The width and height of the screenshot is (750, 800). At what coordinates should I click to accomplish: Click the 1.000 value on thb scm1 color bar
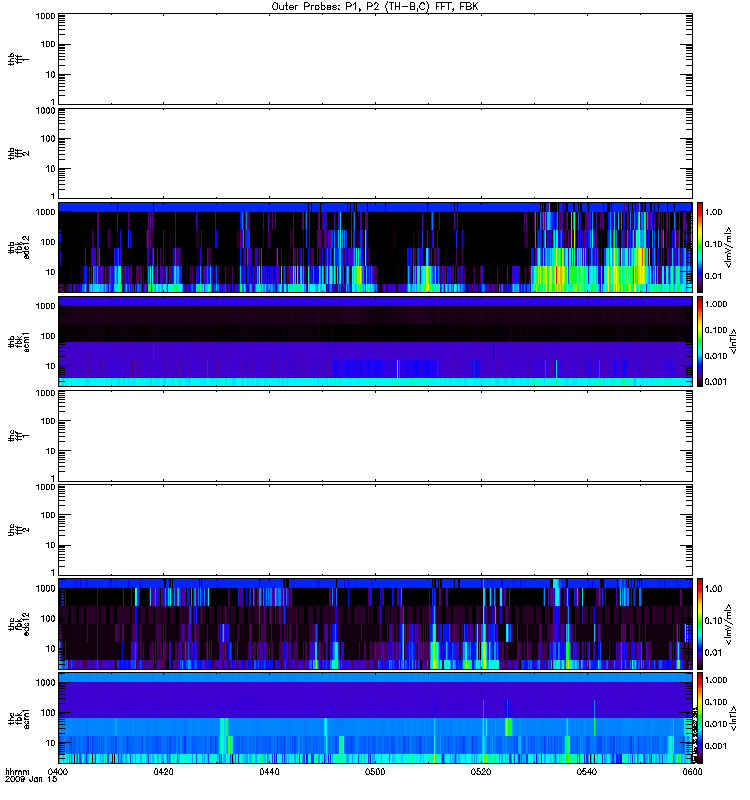click(x=716, y=304)
